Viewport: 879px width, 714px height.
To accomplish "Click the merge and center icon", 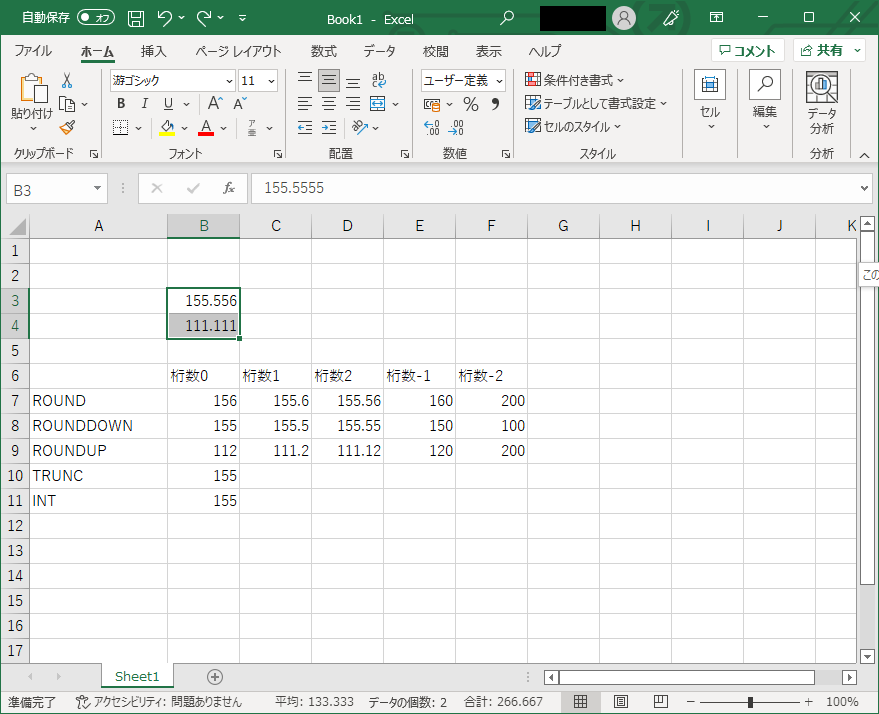I will (378, 104).
